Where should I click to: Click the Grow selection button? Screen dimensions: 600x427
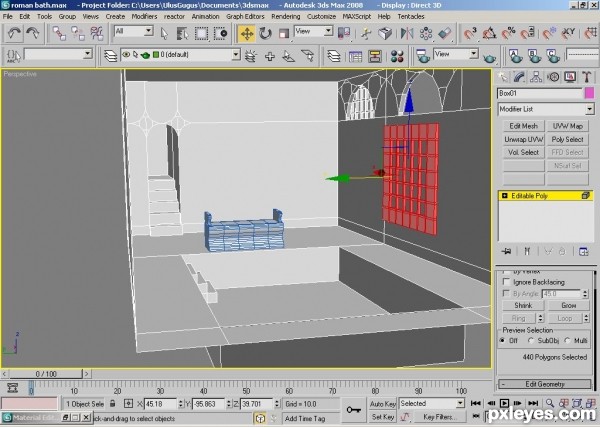[569, 305]
